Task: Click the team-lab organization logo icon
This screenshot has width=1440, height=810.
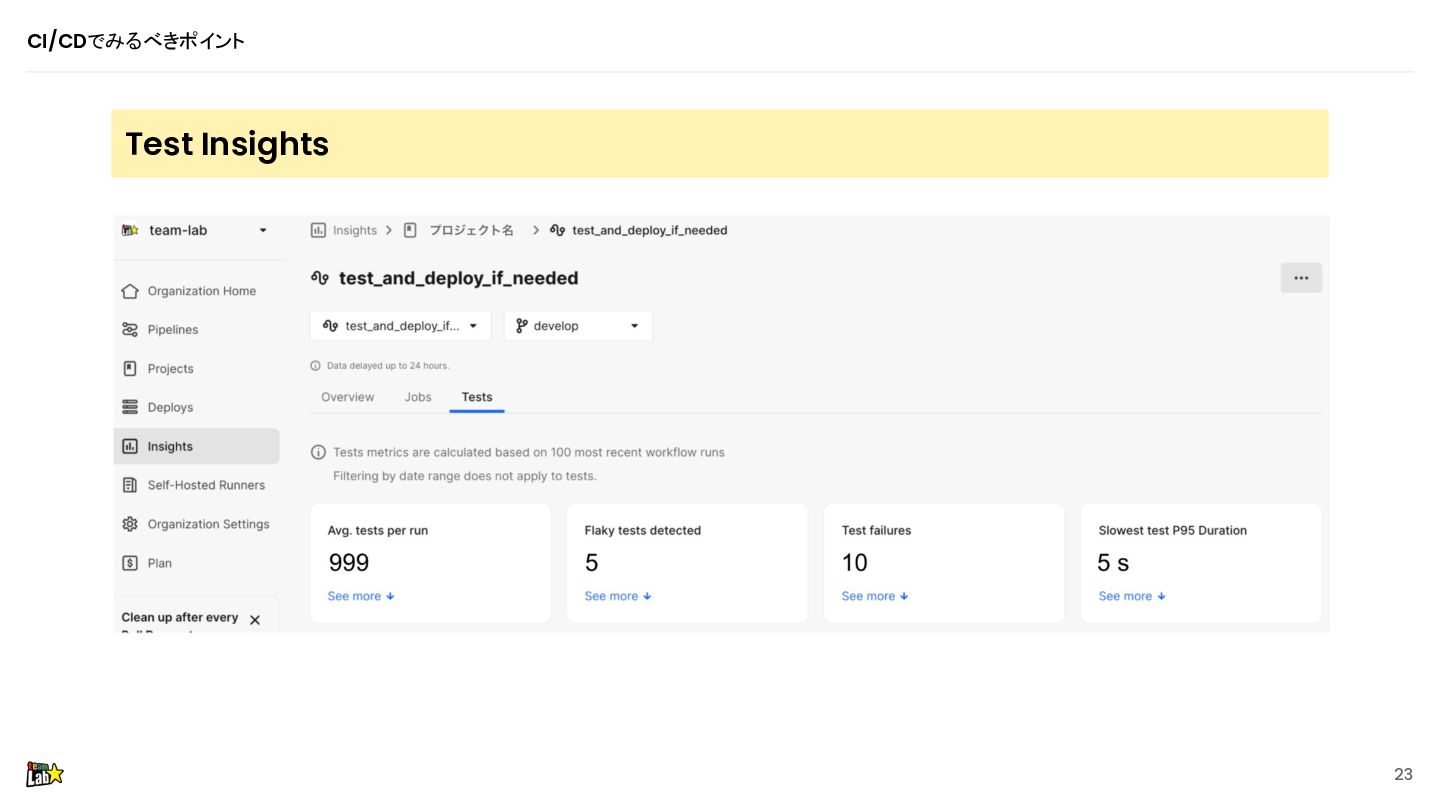Action: (130, 230)
